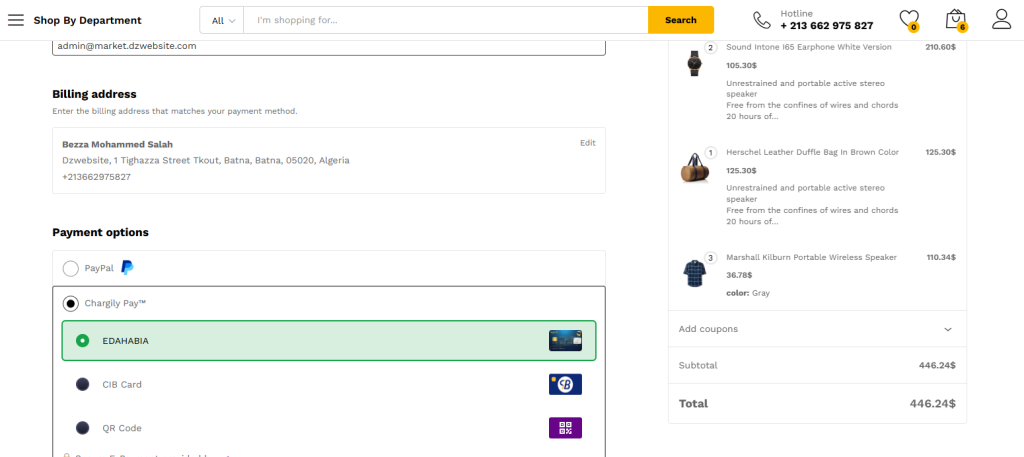The width and height of the screenshot is (1024, 457).
Task: Open the hamburger menu icon
Action: click(x=16, y=20)
